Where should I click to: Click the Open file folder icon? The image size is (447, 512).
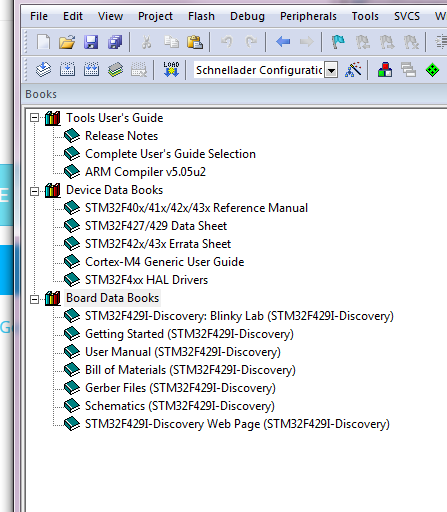point(67,42)
